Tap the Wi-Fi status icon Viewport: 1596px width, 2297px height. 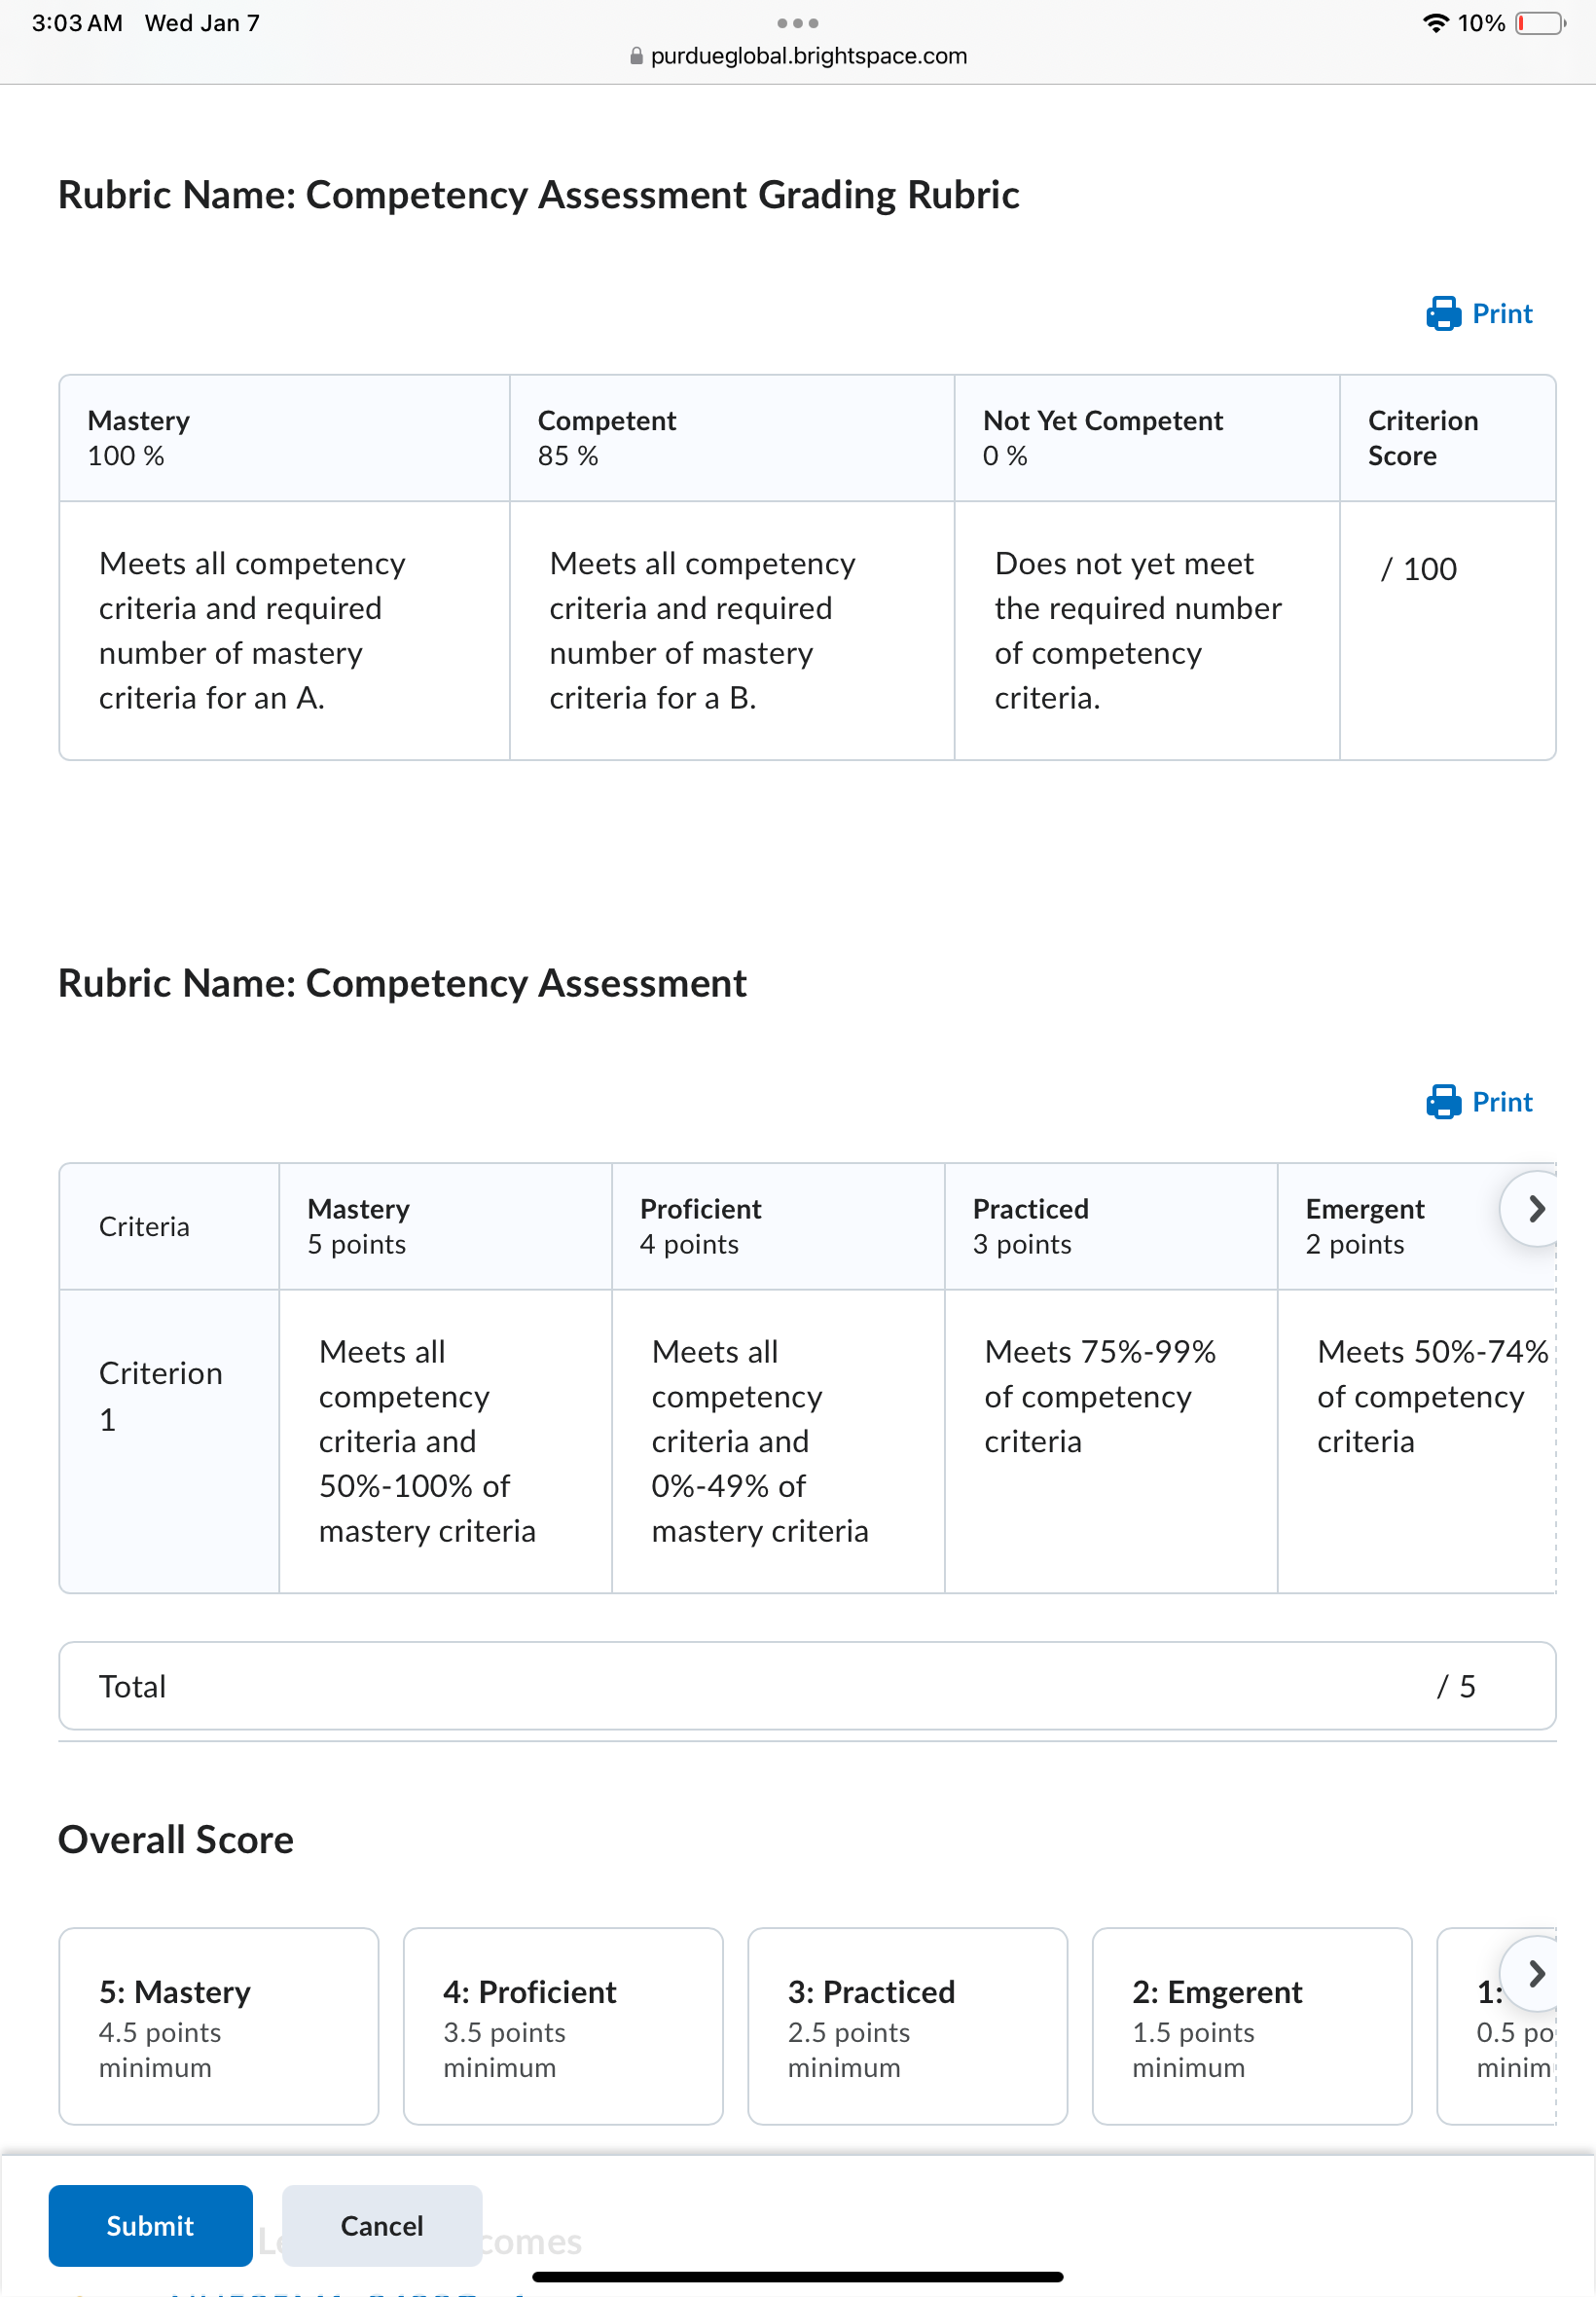1435,23
